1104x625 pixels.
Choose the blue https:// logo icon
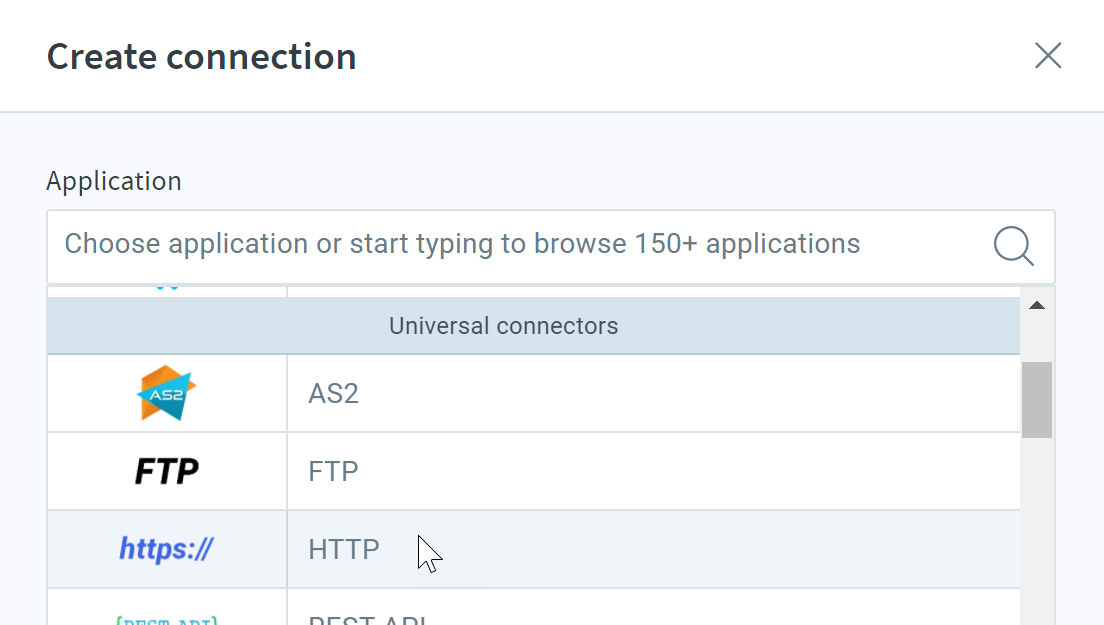pyautogui.click(x=166, y=548)
